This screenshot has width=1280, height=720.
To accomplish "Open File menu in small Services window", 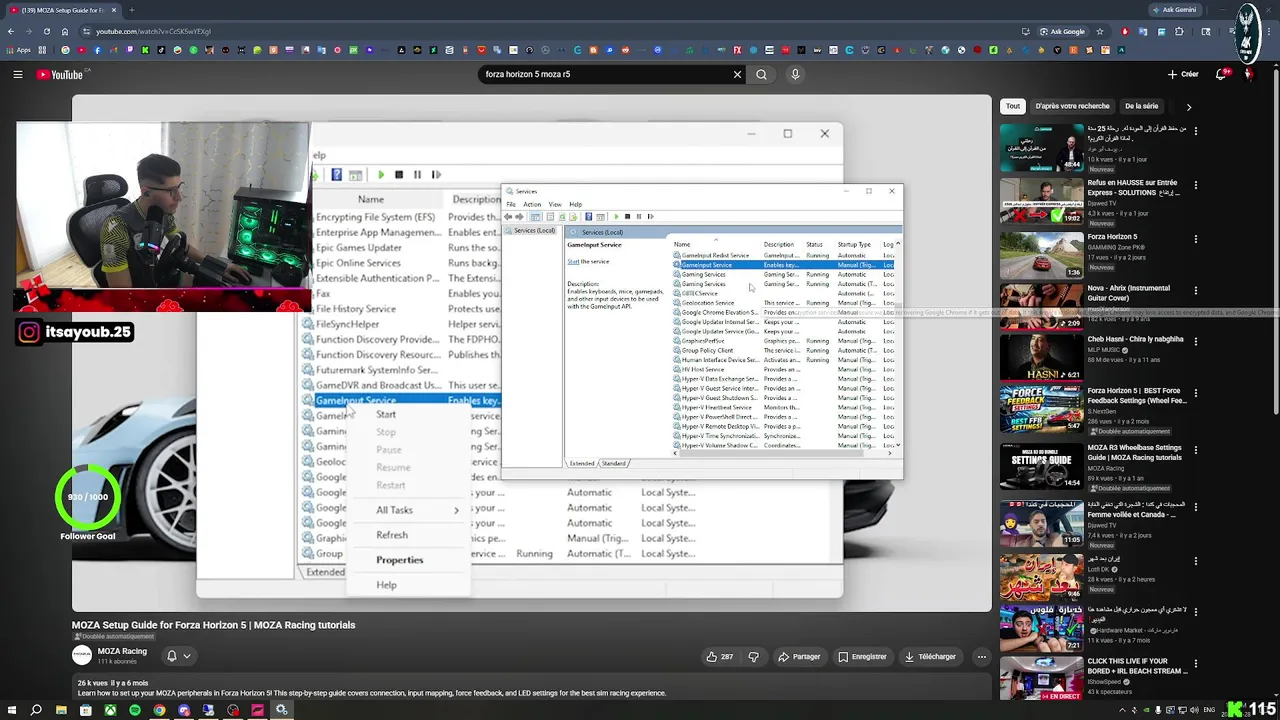I will click(x=511, y=204).
